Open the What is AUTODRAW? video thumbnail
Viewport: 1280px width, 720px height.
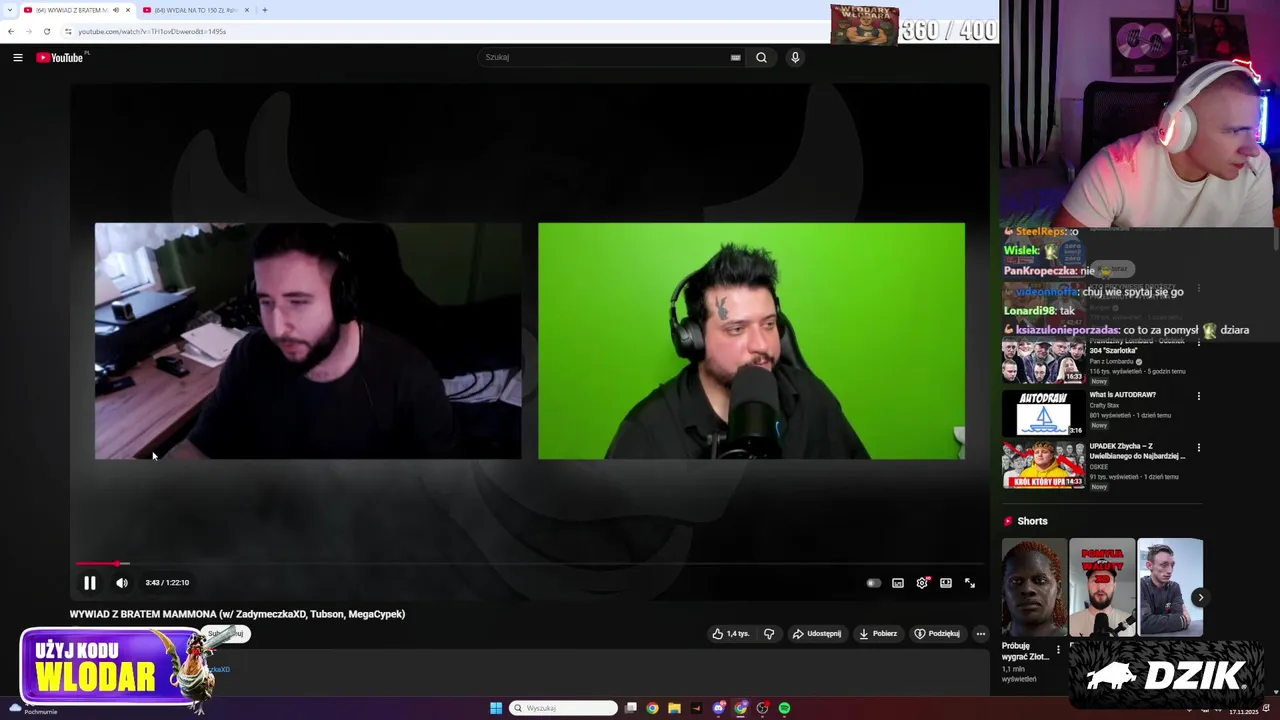[1043, 412]
